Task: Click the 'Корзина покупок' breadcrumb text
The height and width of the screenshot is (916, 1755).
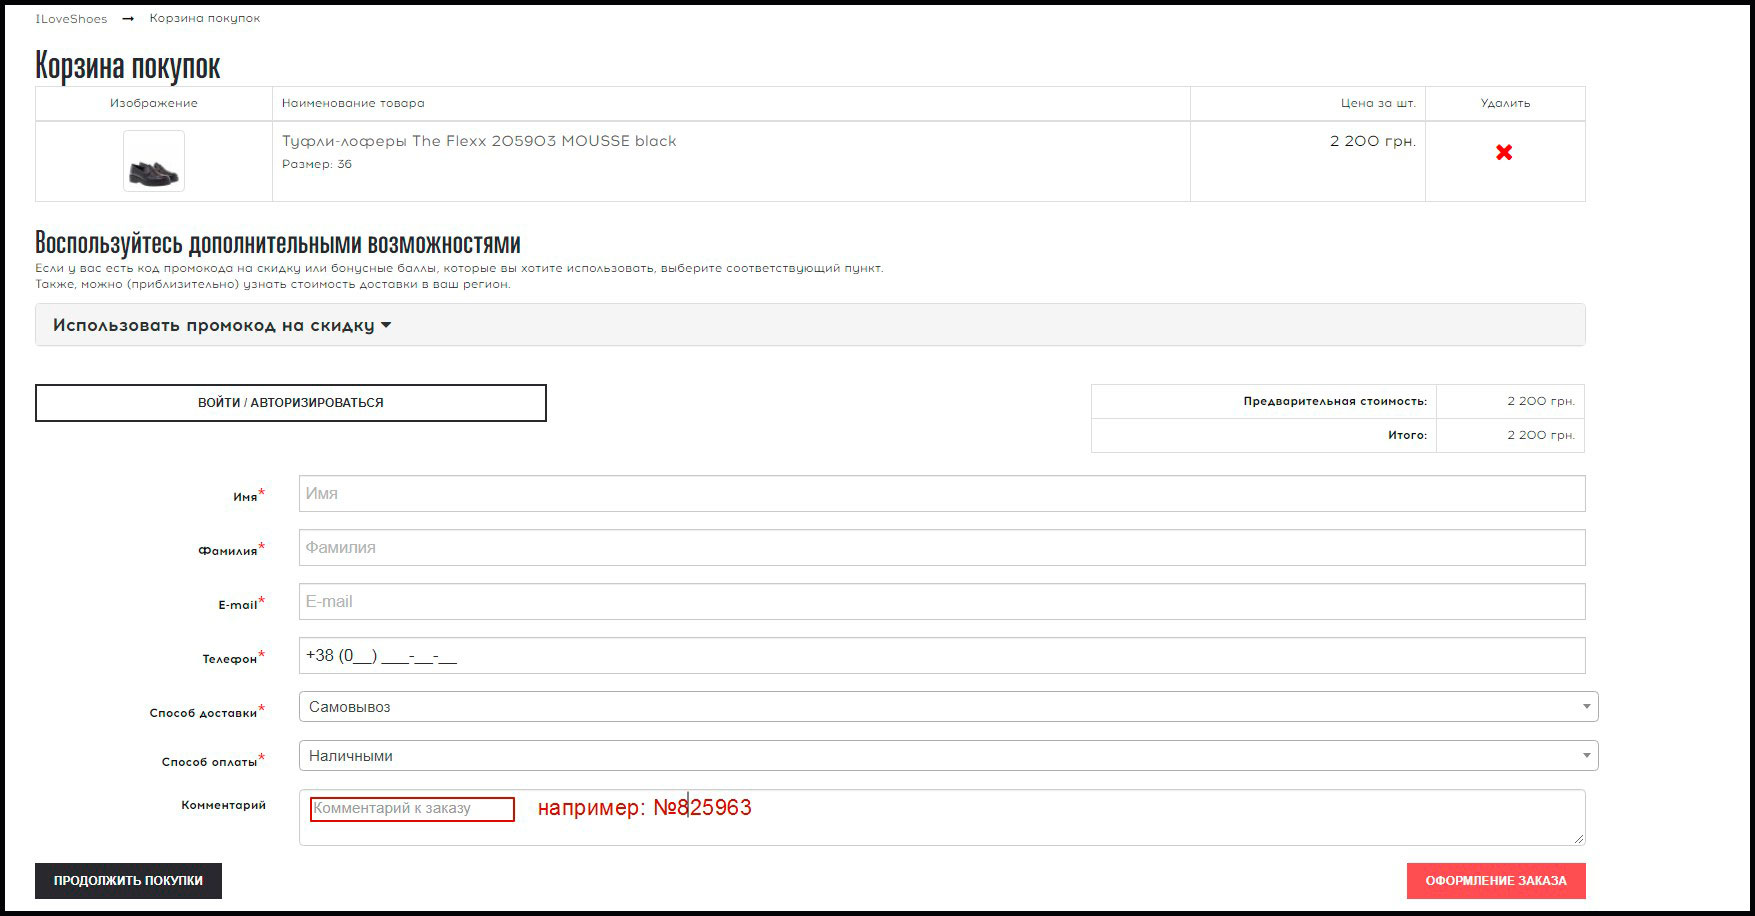Action: pos(205,19)
